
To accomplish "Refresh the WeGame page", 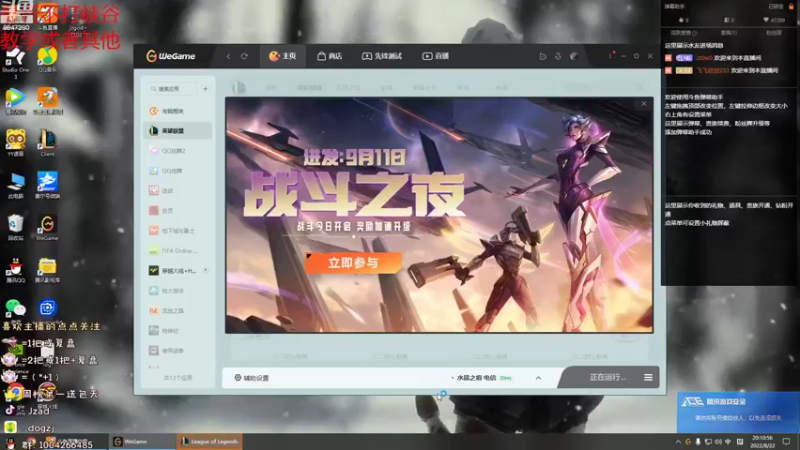I will (244, 56).
